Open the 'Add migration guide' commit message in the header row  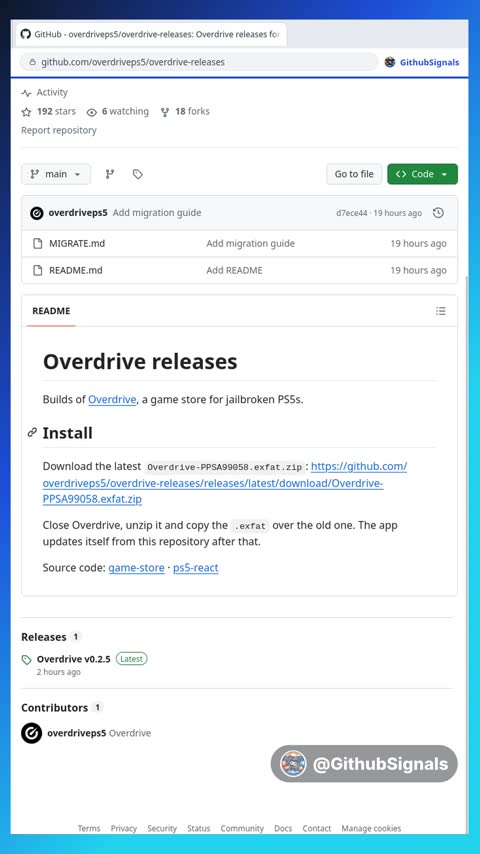tap(157, 213)
